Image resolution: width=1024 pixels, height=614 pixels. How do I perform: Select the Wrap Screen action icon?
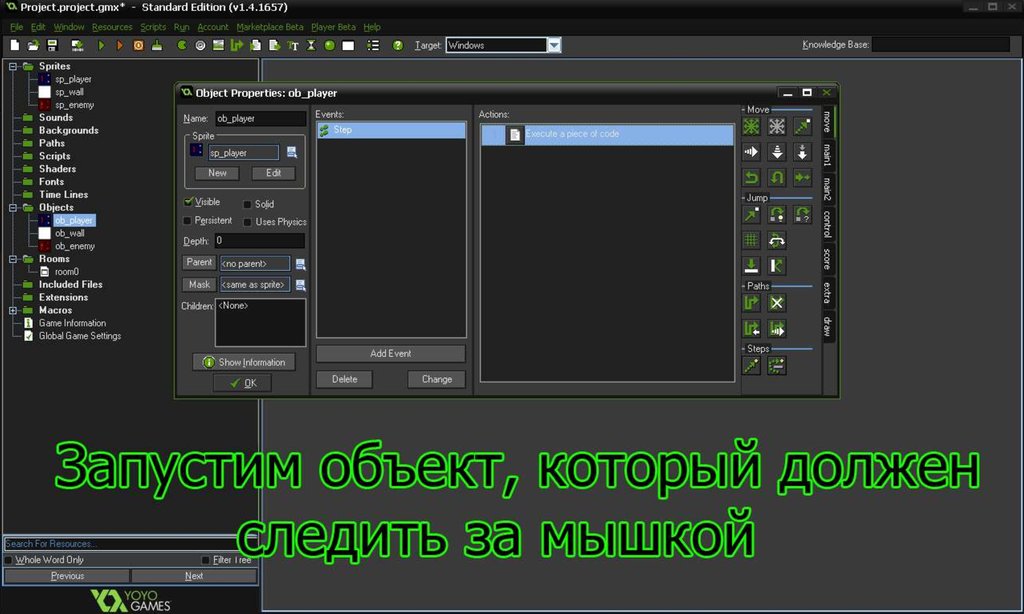point(776,240)
